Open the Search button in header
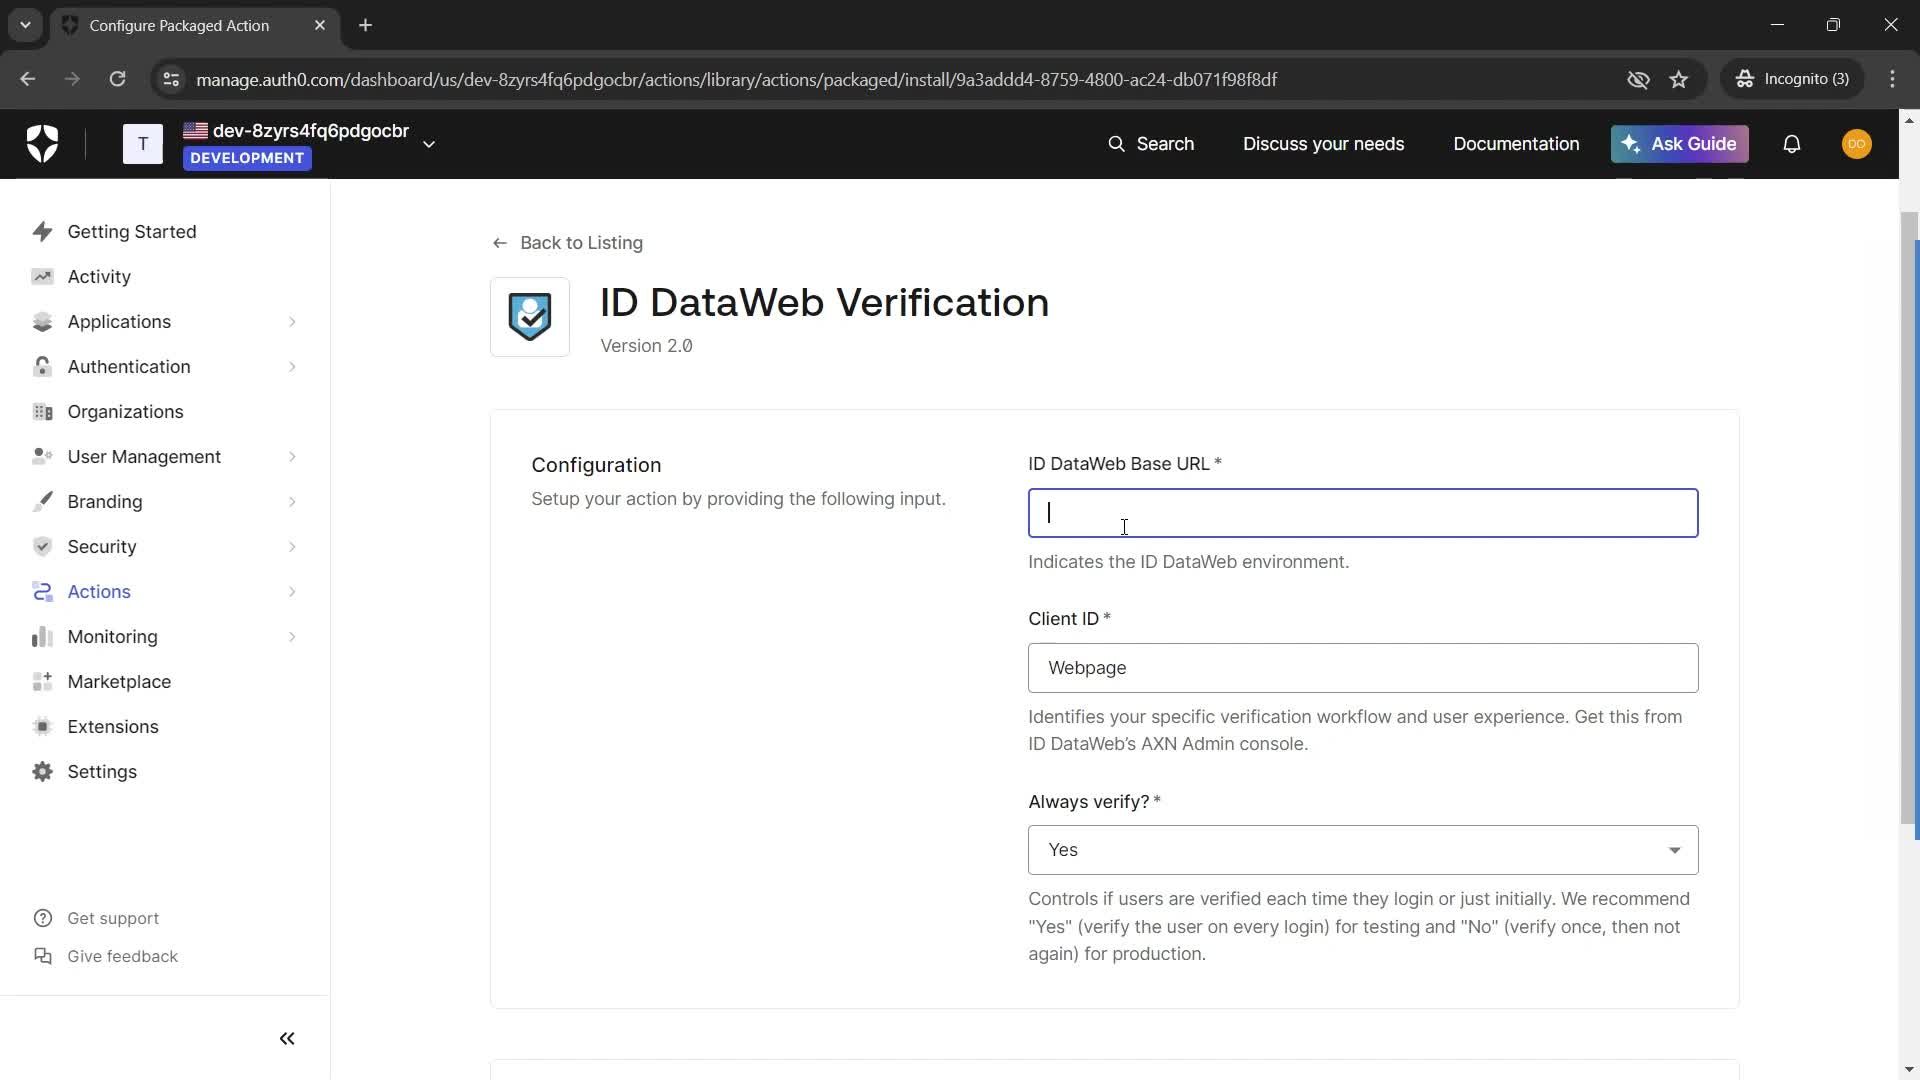This screenshot has width=1920, height=1080. pos(1150,144)
